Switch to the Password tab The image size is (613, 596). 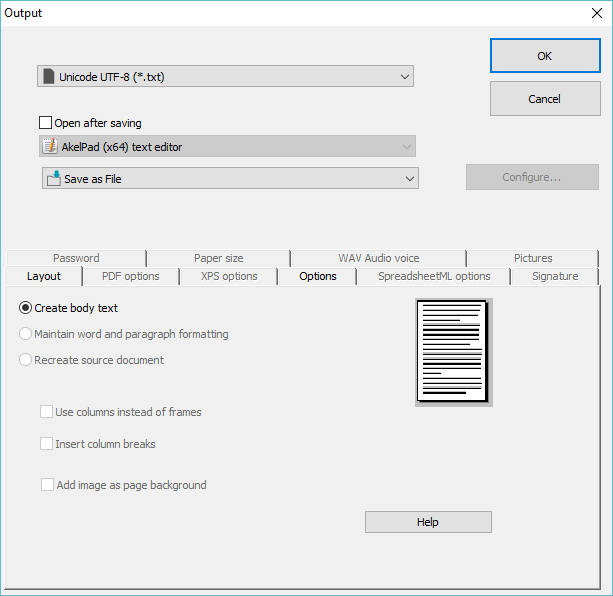coord(76,258)
